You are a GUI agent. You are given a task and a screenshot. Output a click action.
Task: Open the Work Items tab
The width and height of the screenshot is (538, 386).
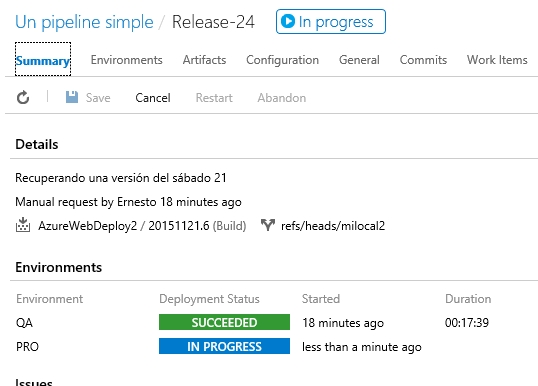497,60
